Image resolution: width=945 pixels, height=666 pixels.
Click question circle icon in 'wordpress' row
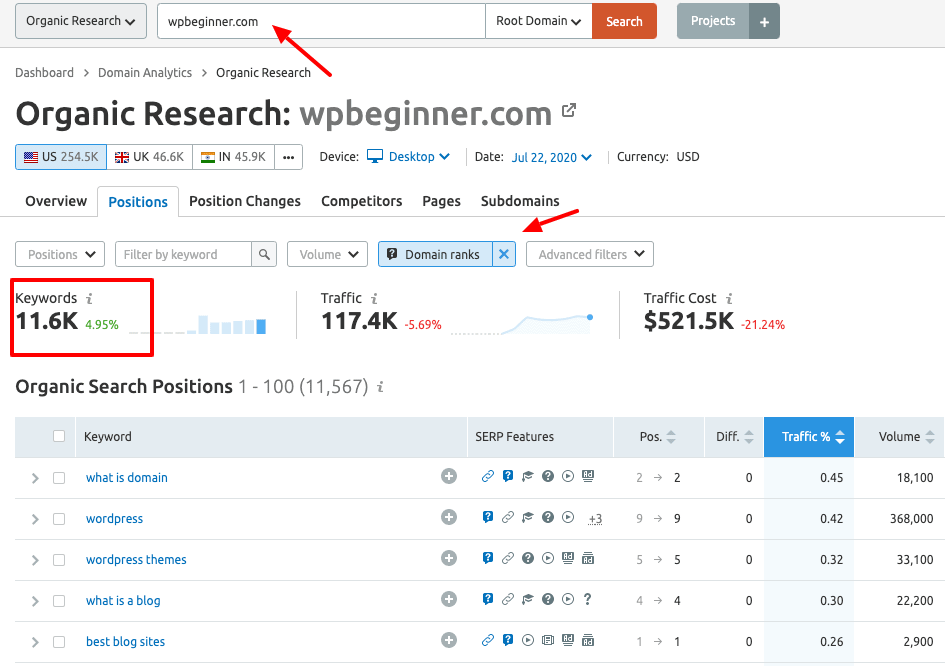(548, 518)
